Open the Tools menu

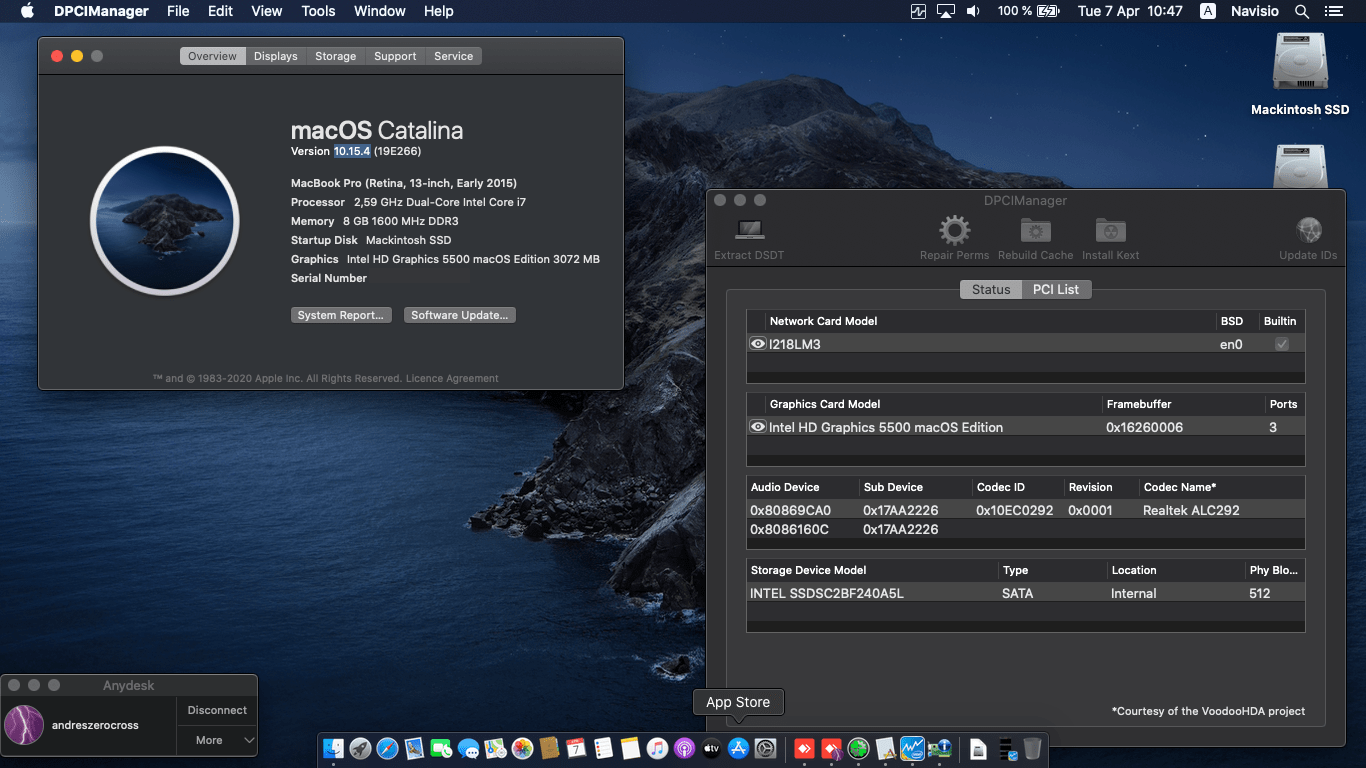(x=318, y=11)
